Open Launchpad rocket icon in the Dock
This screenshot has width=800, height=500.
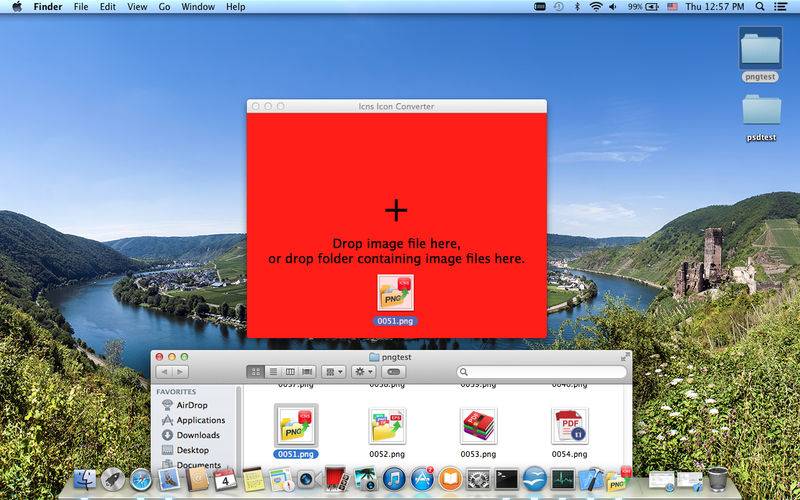coord(113,480)
